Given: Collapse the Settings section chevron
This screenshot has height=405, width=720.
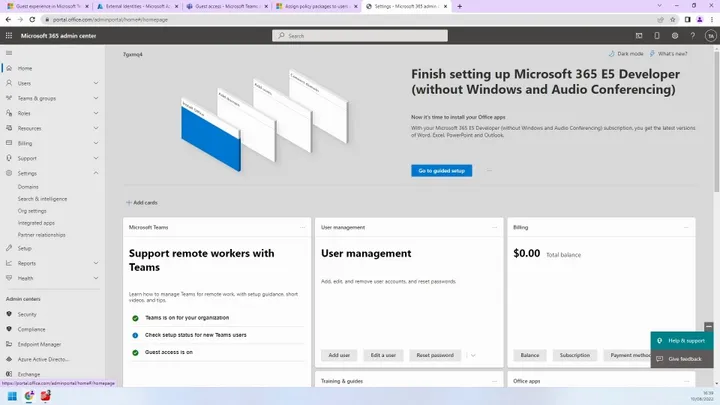Looking at the screenshot, I should tap(96, 173).
